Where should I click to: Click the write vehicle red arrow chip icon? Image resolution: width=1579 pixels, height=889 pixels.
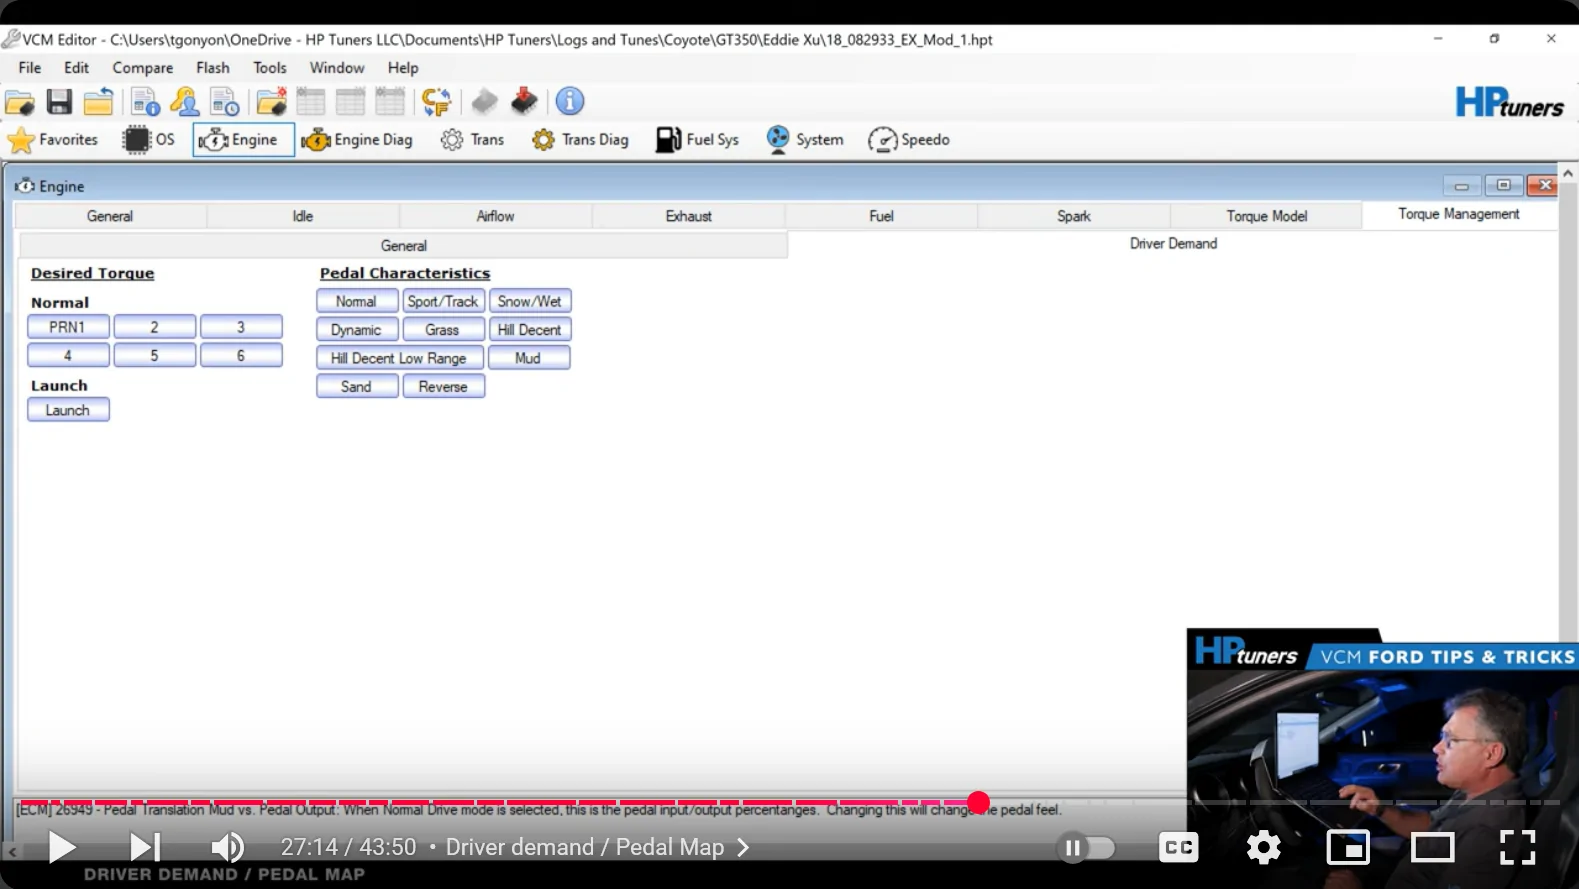[524, 102]
